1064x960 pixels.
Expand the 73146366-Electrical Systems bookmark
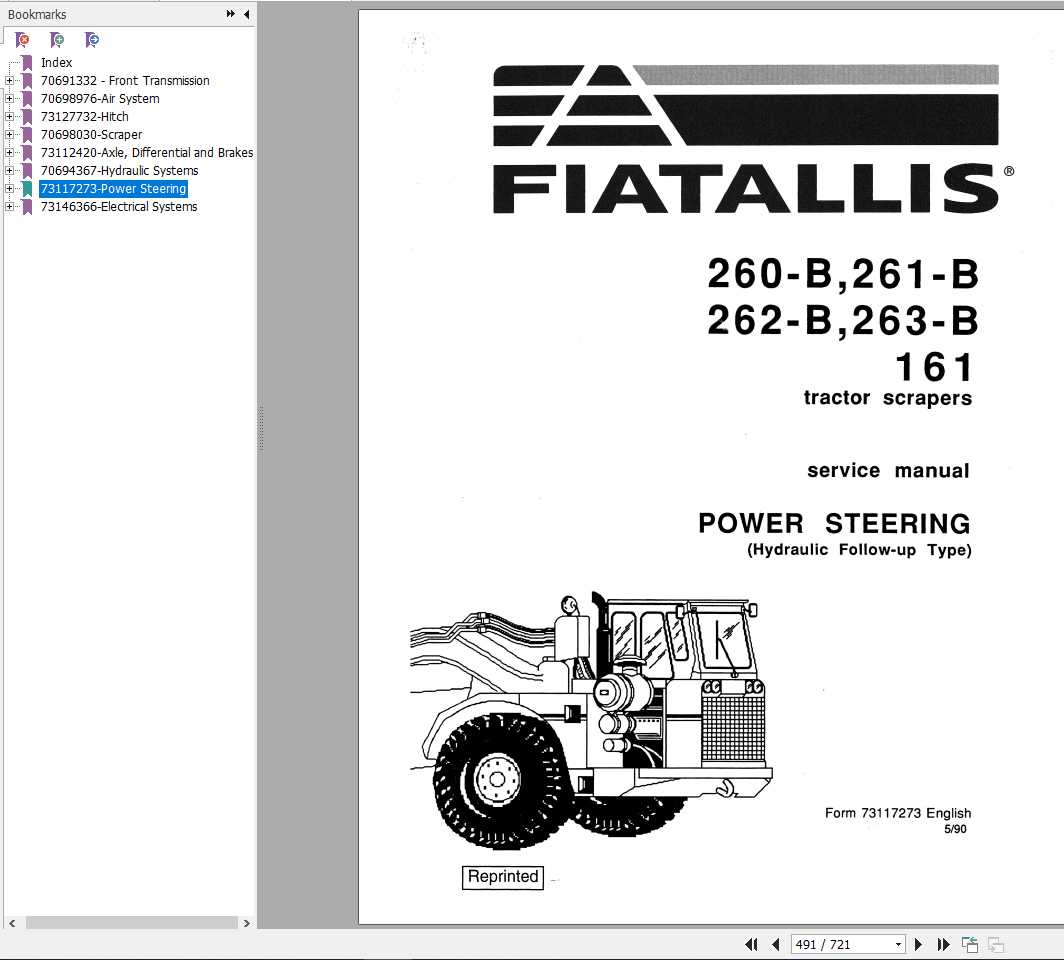click(10, 207)
